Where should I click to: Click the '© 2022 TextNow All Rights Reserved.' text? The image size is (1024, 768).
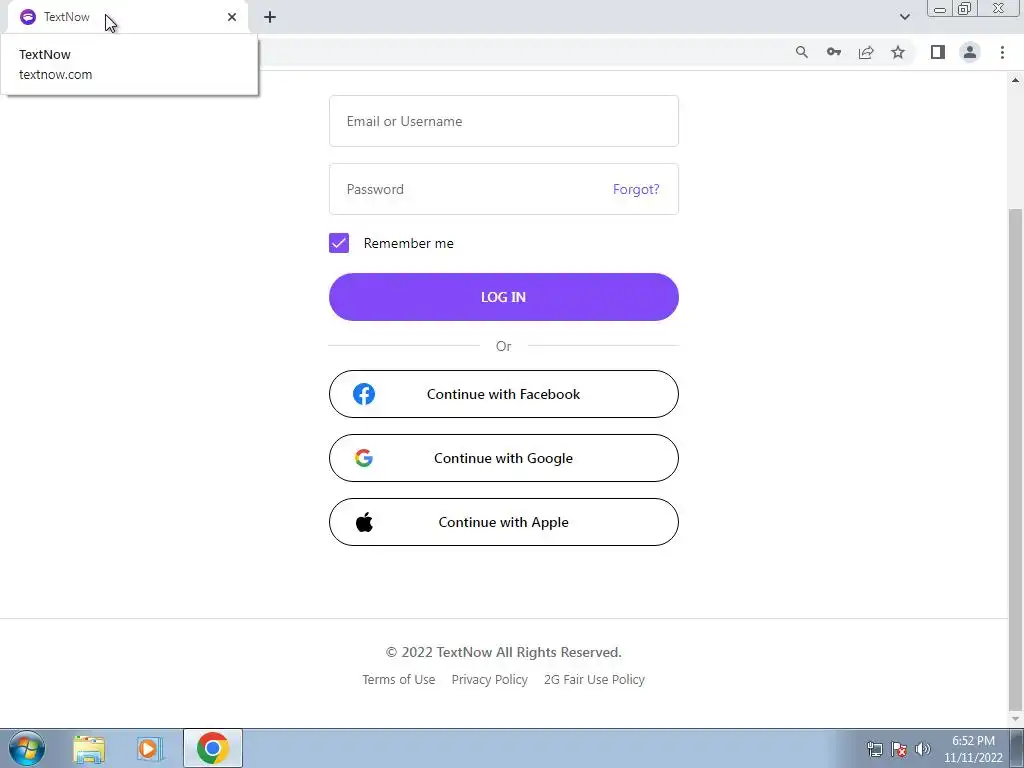pos(504,652)
